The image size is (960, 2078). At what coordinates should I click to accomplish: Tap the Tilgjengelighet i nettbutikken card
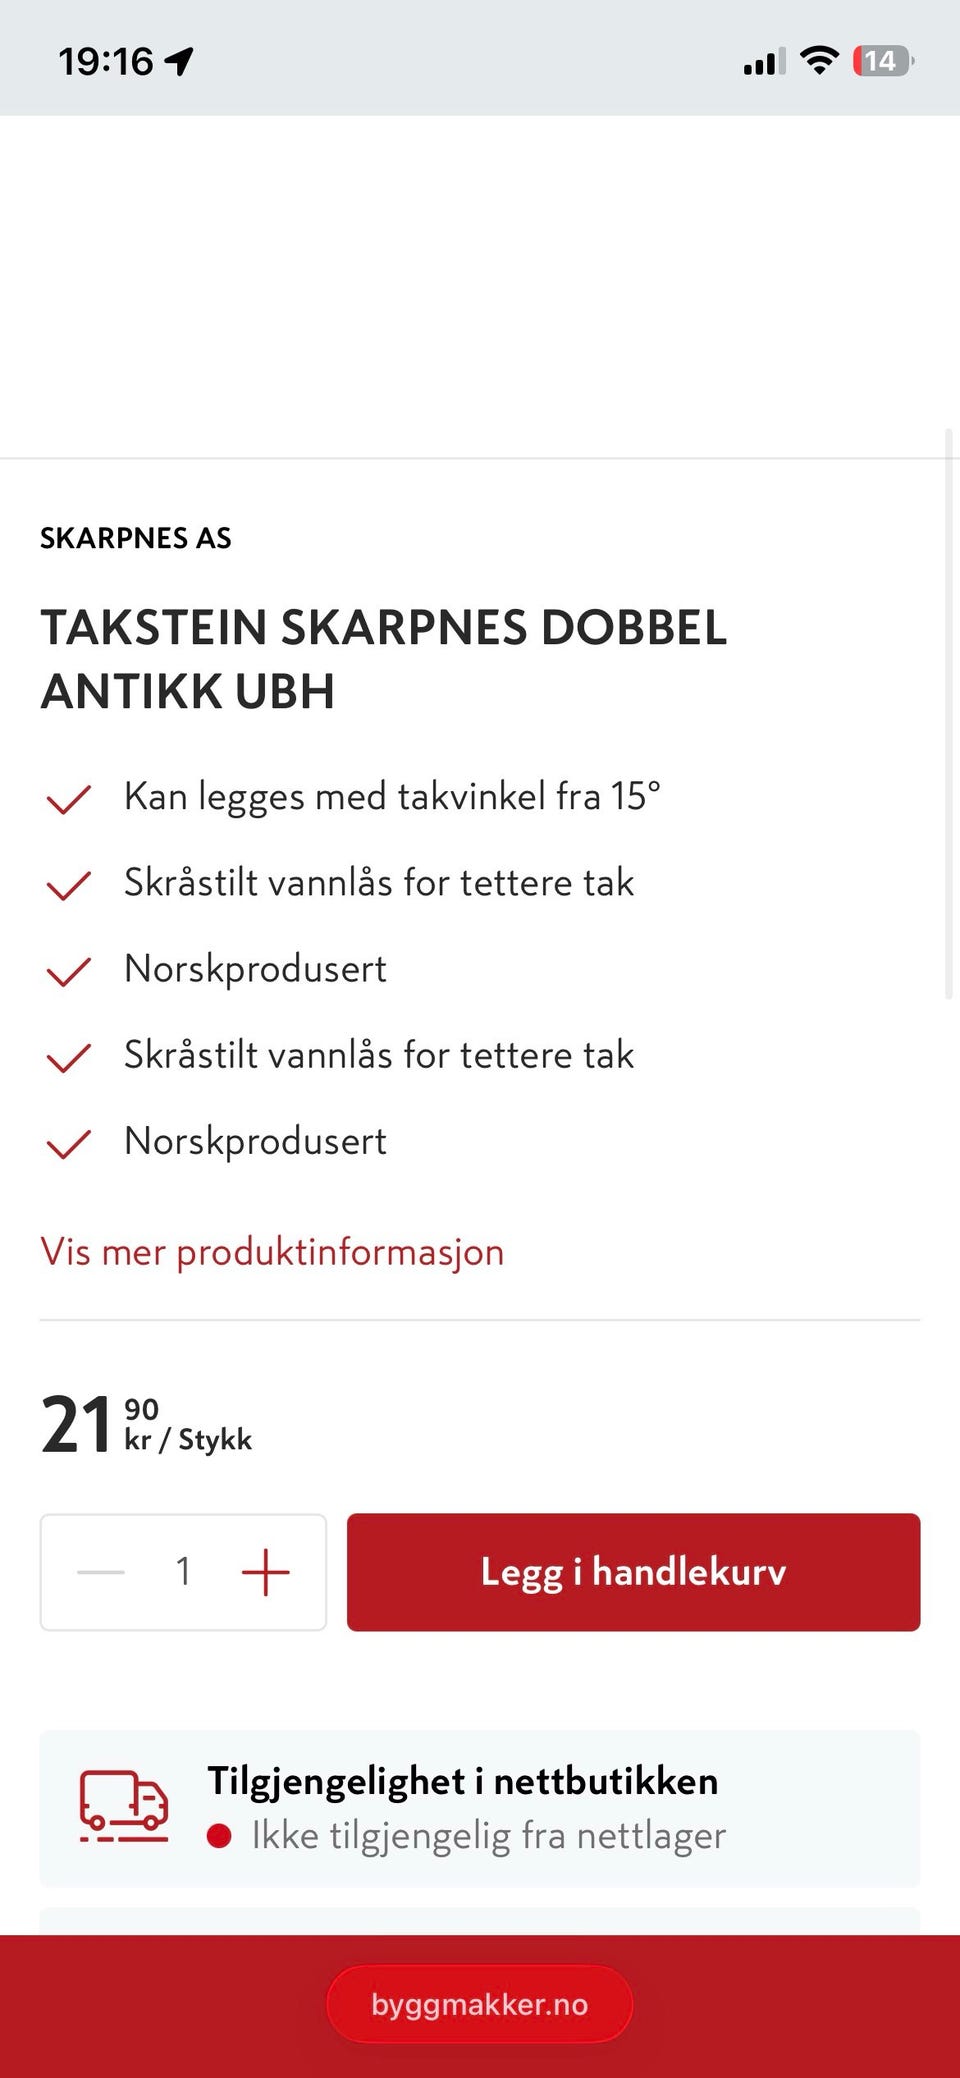[x=480, y=1808]
